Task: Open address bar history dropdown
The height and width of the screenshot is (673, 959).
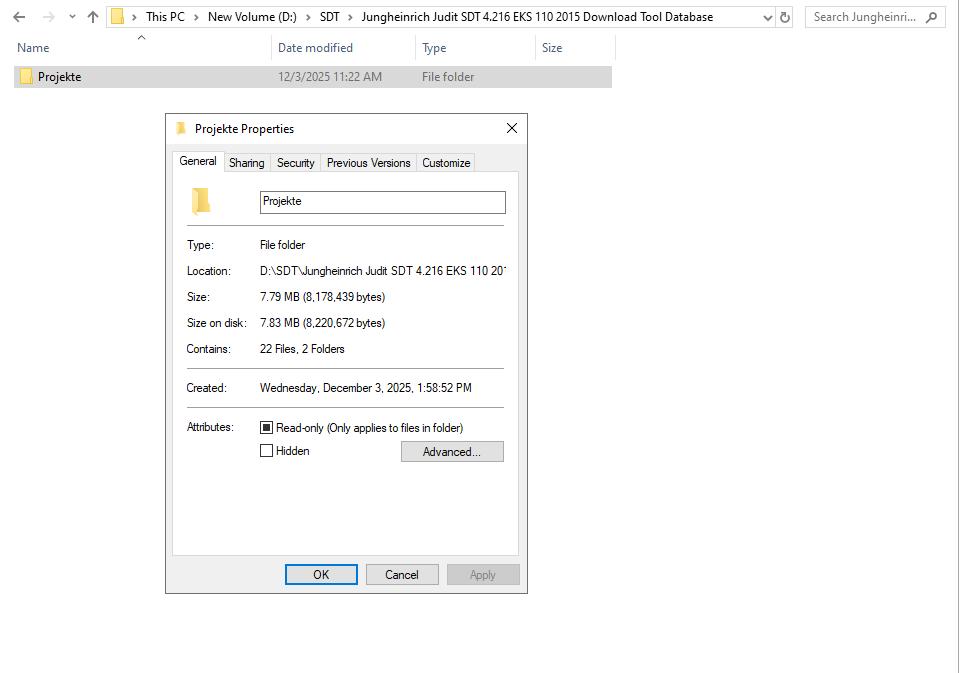Action: (768, 18)
